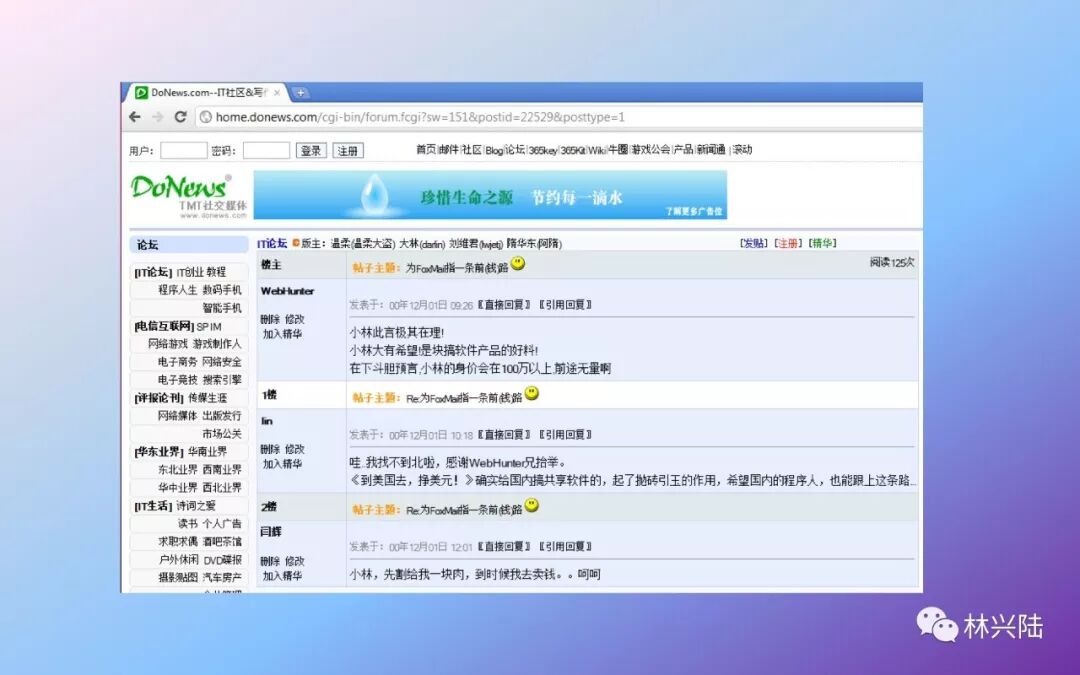Click 删除 under lin
The height and width of the screenshot is (675, 1080).
pos(270,449)
